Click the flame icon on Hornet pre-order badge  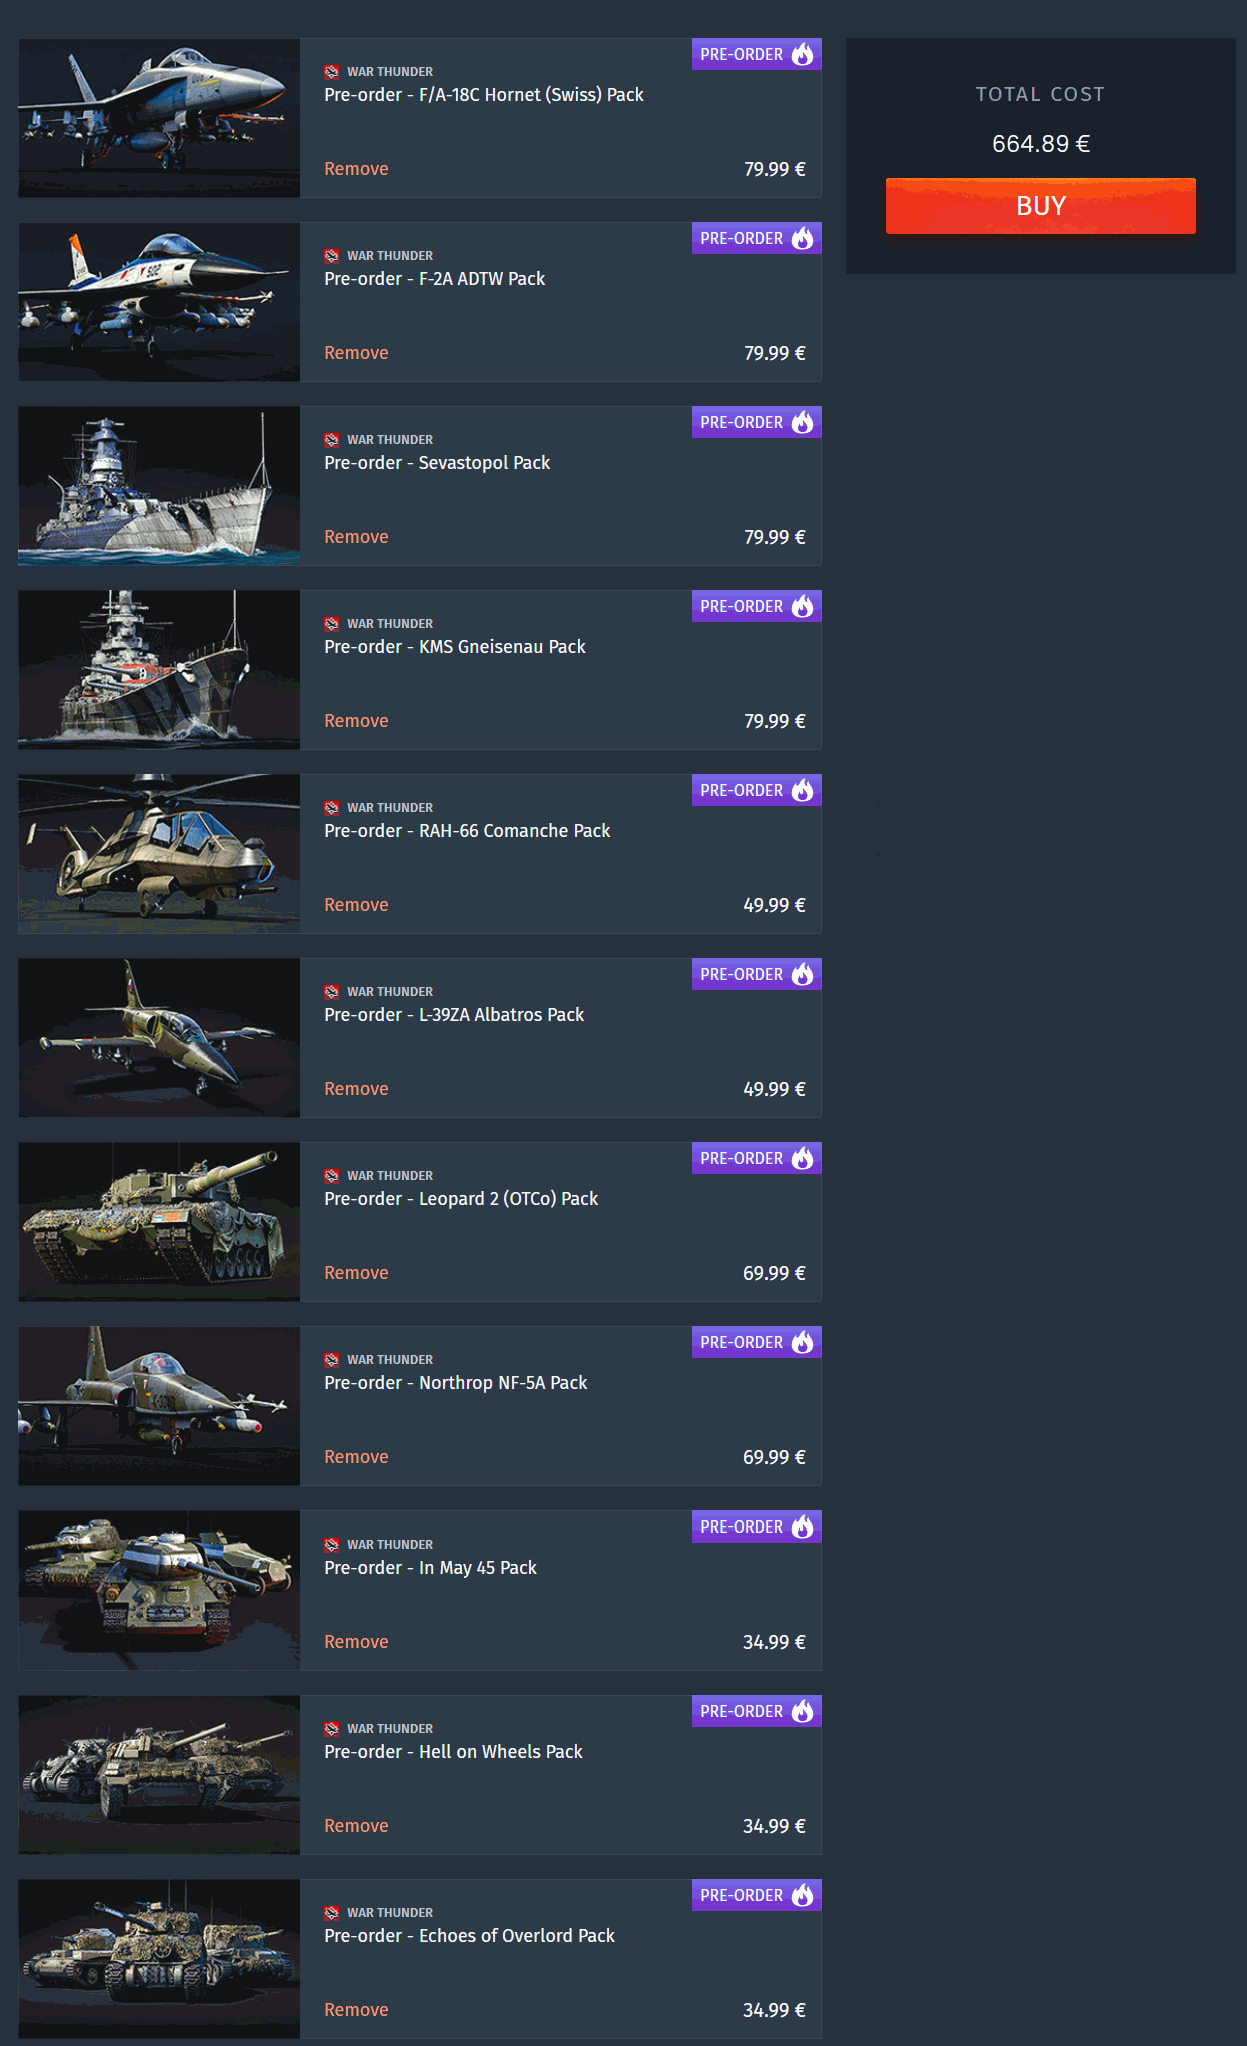(x=803, y=54)
